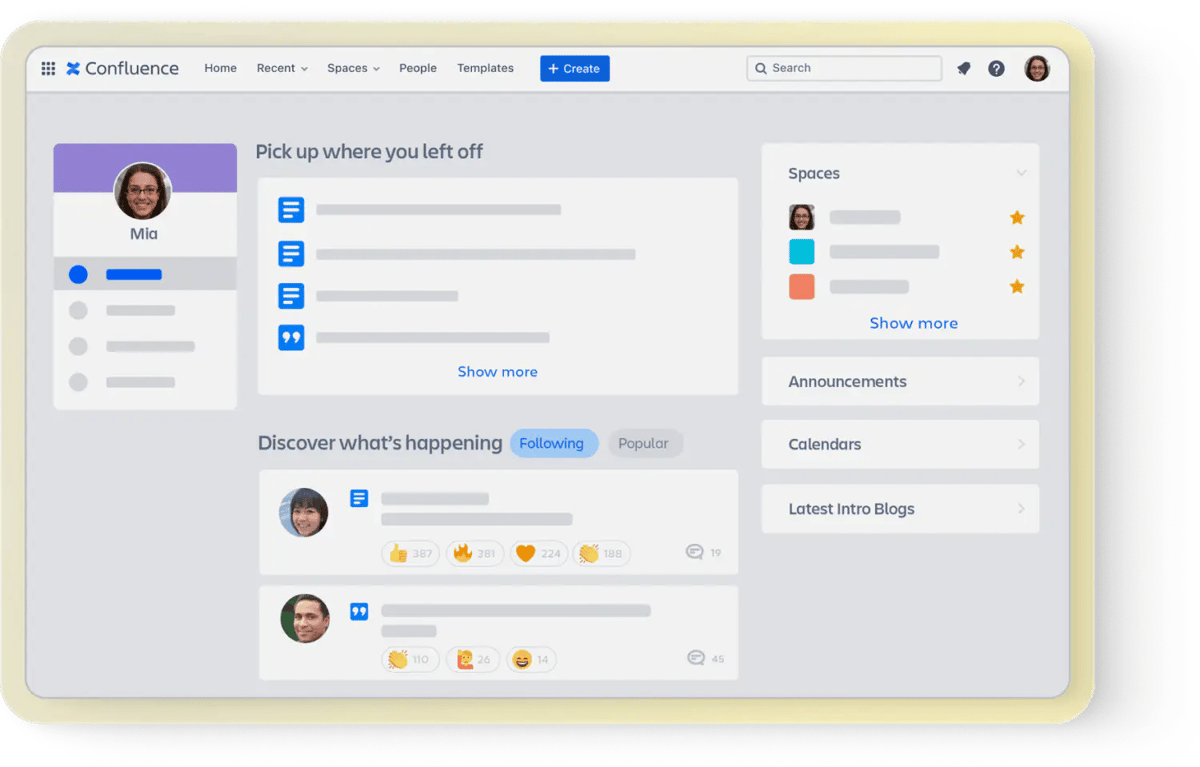Go to the People menu item
Viewport: 1200px width, 767px height.
tap(417, 69)
